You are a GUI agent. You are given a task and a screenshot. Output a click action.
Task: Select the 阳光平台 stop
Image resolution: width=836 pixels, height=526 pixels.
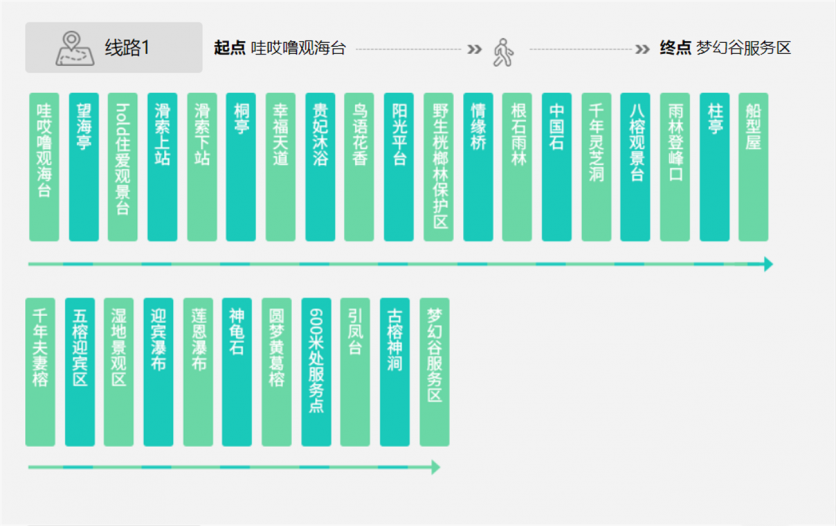399,167
